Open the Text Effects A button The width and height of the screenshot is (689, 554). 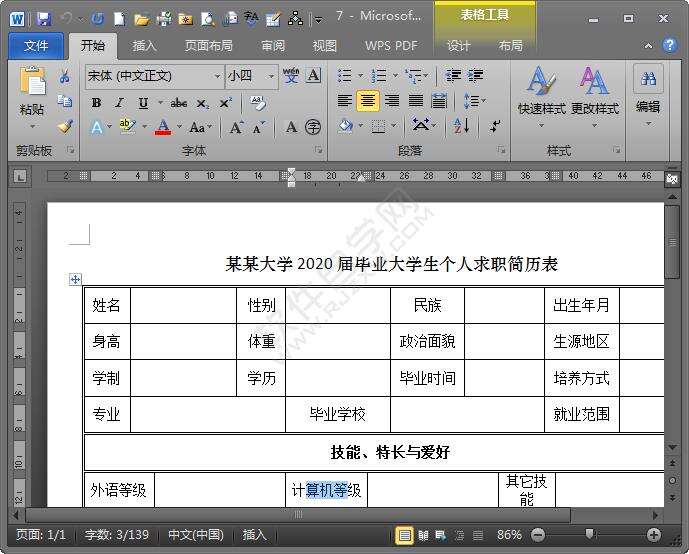pyautogui.click(x=96, y=127)
